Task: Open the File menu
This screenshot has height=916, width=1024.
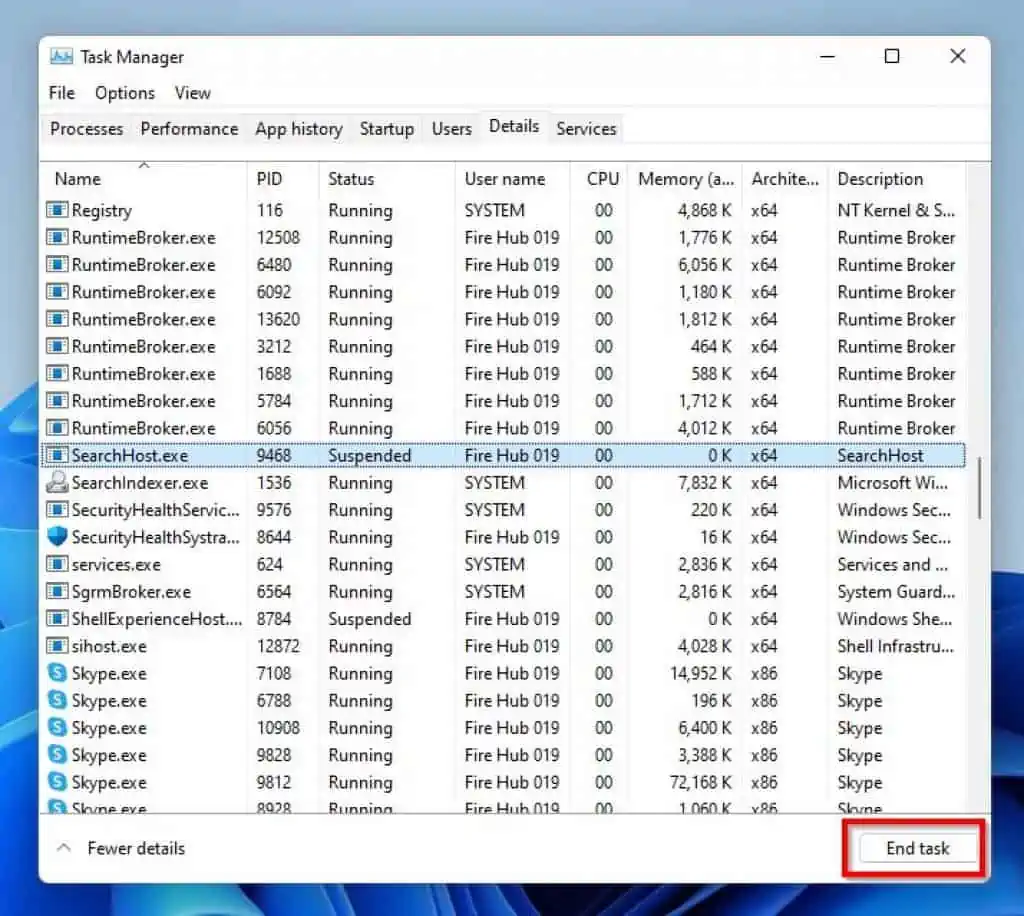Action: pyautogui.click(x=61, y=92)
